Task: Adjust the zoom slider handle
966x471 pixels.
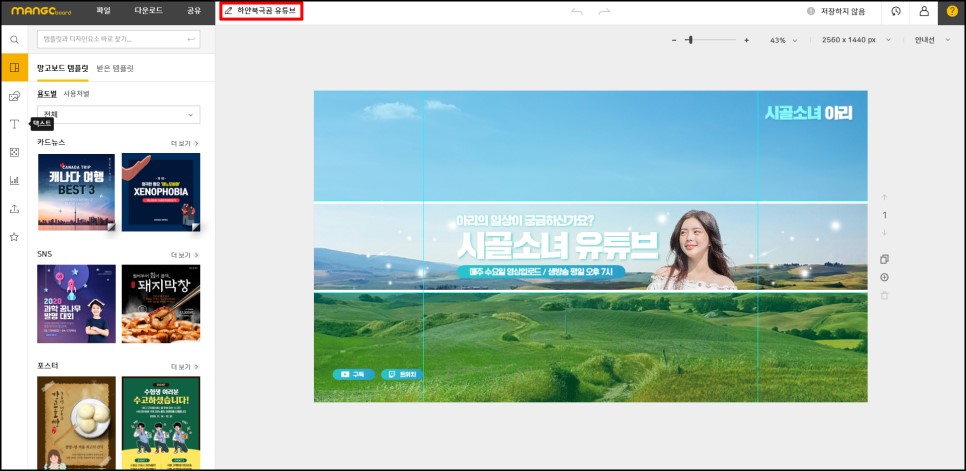Action: click(691, 40)
